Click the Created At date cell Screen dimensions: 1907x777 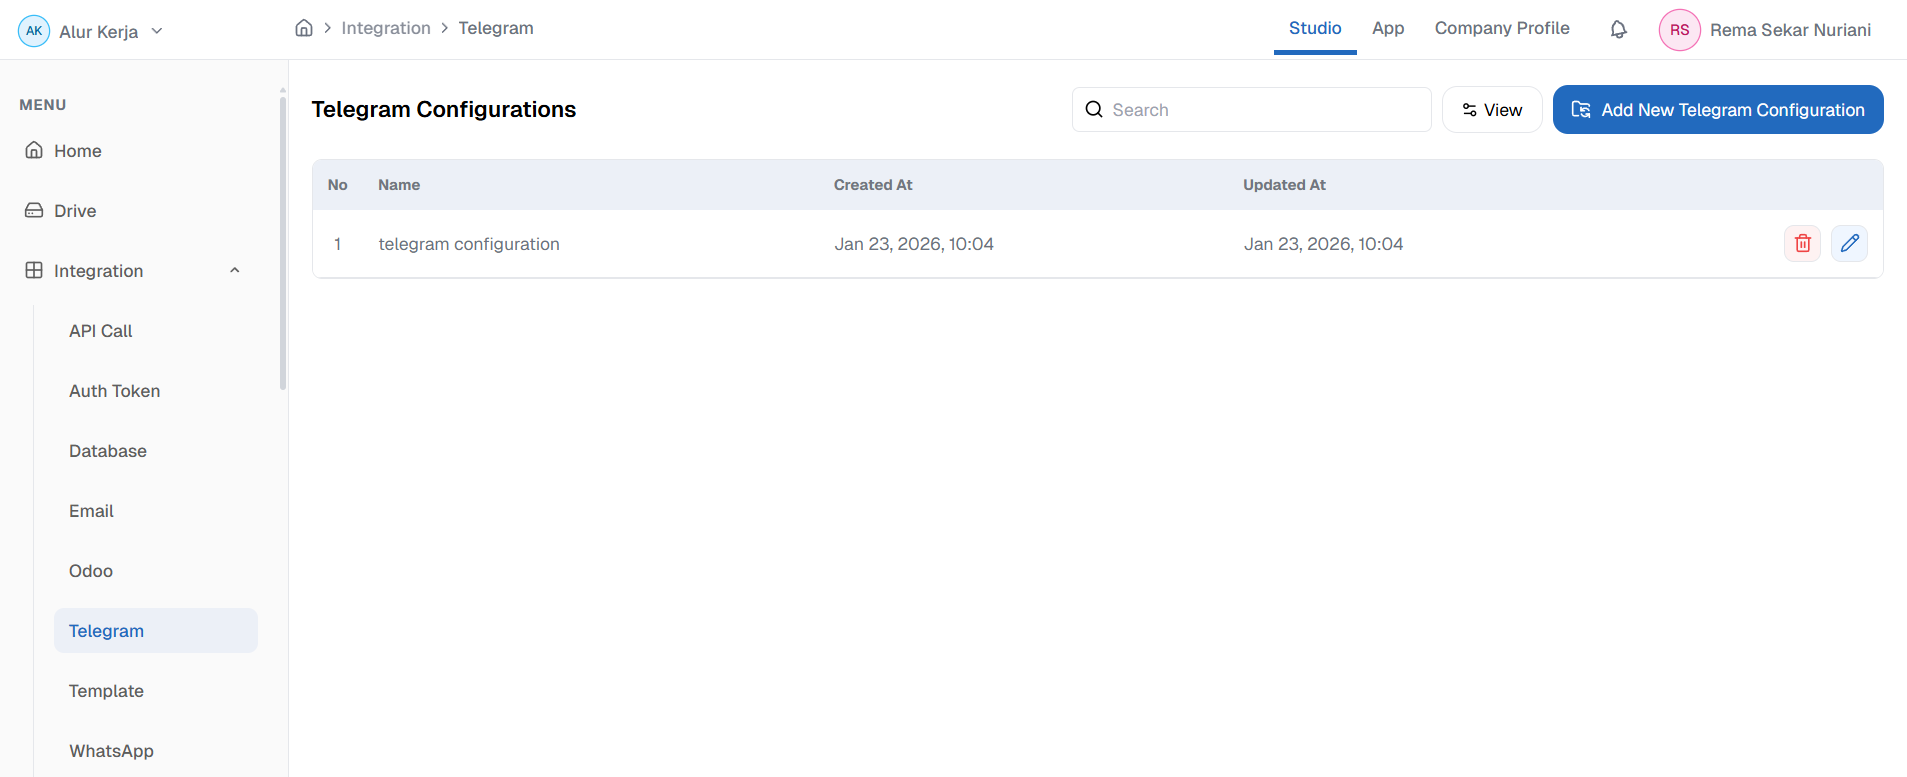click(x=914, y=244)
